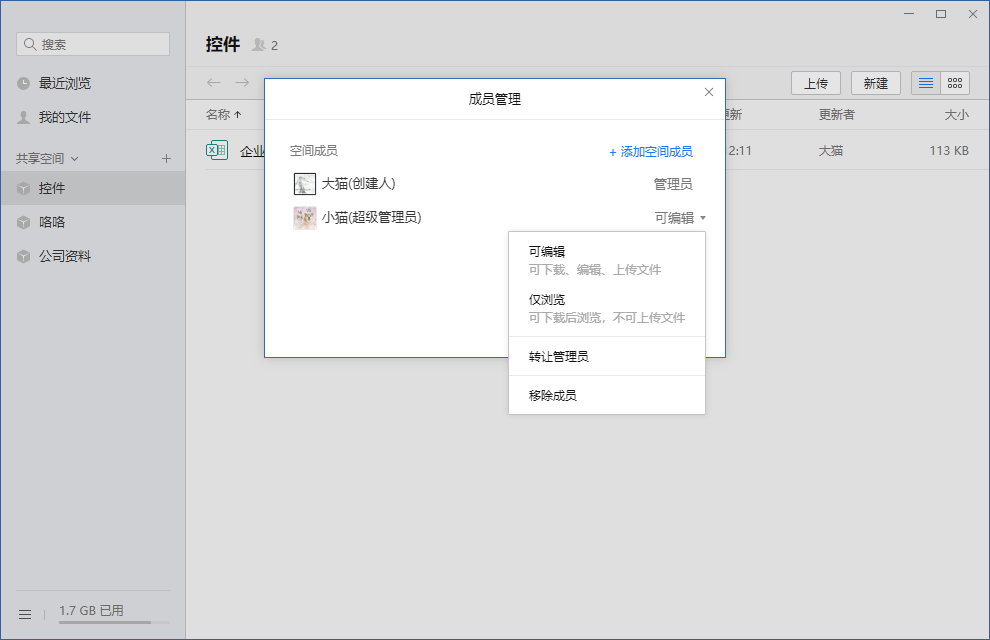The height and width of the screenshot is (640, 990).
Task: Switch to grid view icon
Action: click(x=955, y=83)
